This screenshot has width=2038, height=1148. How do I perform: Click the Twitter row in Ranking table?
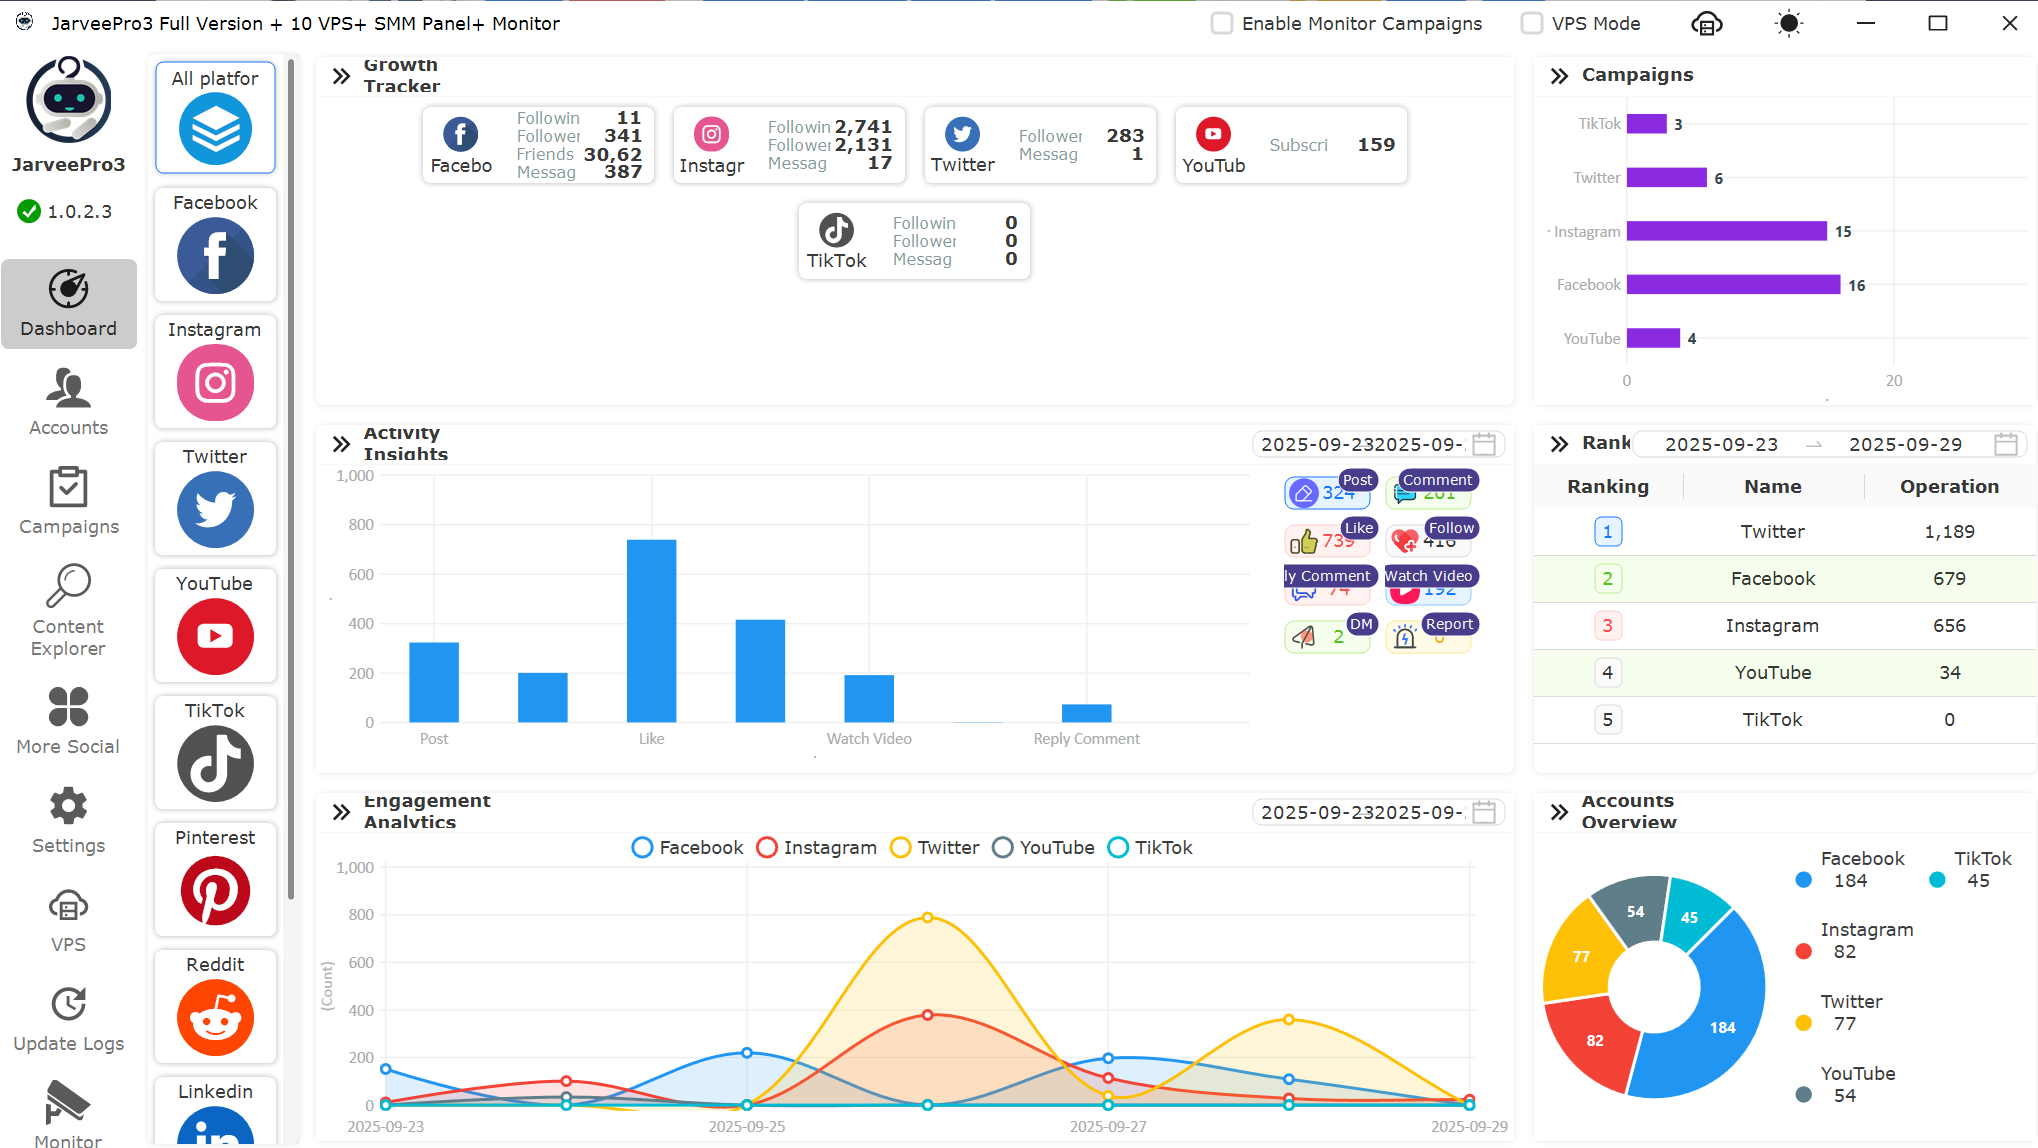pos(1772,532)
